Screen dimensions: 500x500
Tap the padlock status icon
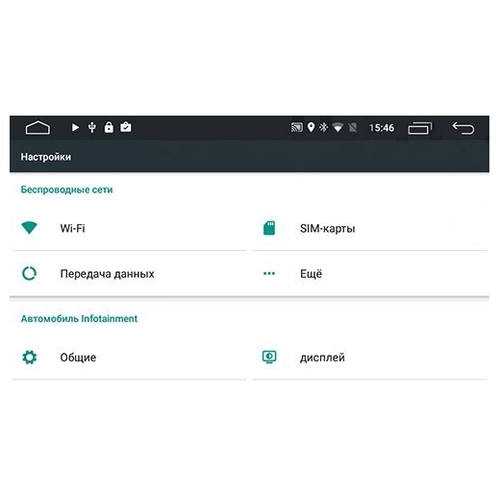pos(109,127)
